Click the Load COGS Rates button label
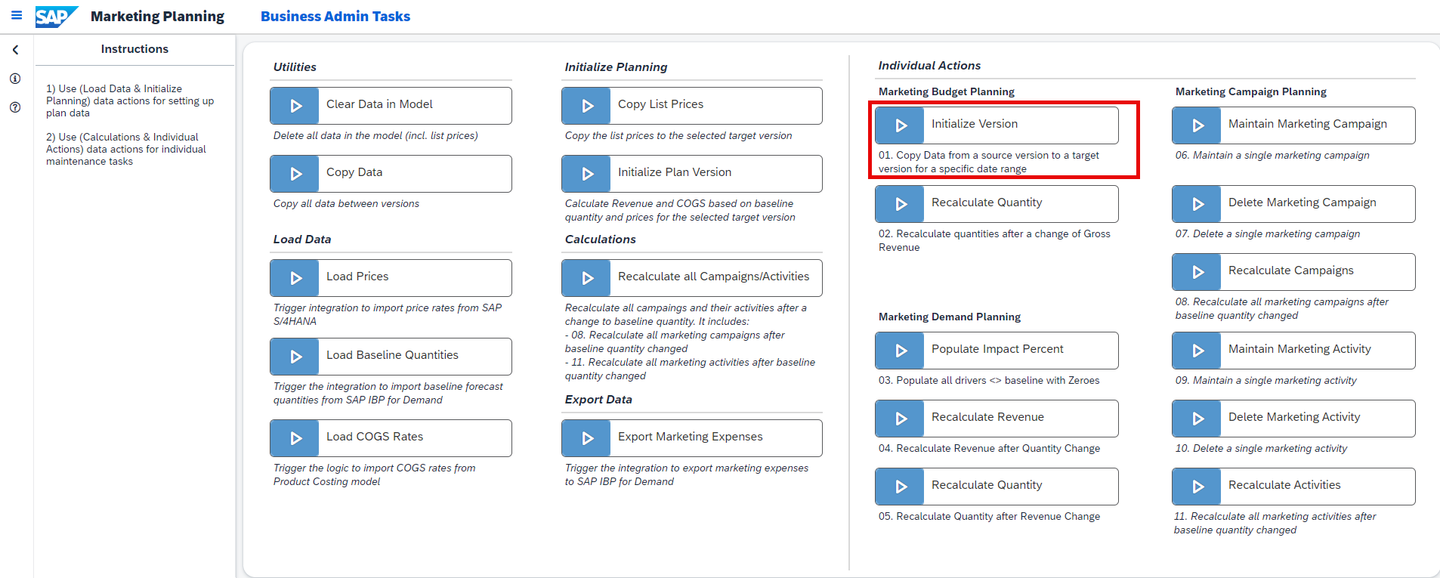1440x578 pixels. [x=374, y=436]
